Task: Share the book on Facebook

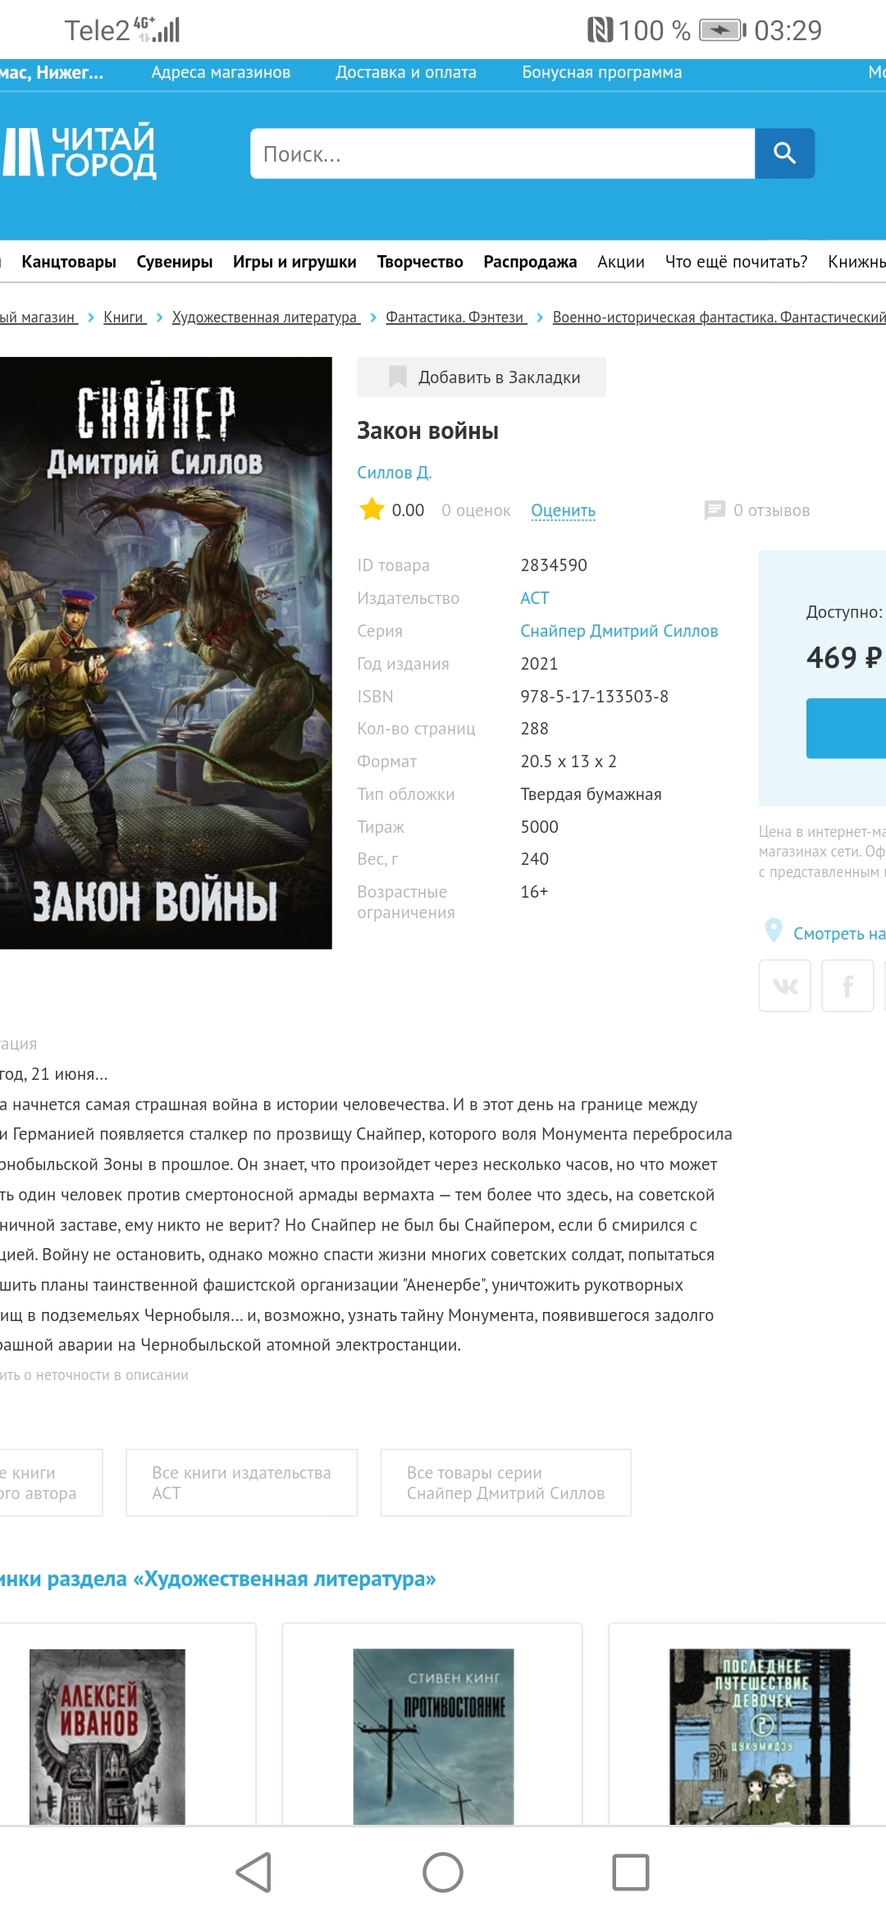Action: pyautogui.click(x=848, y=986)
